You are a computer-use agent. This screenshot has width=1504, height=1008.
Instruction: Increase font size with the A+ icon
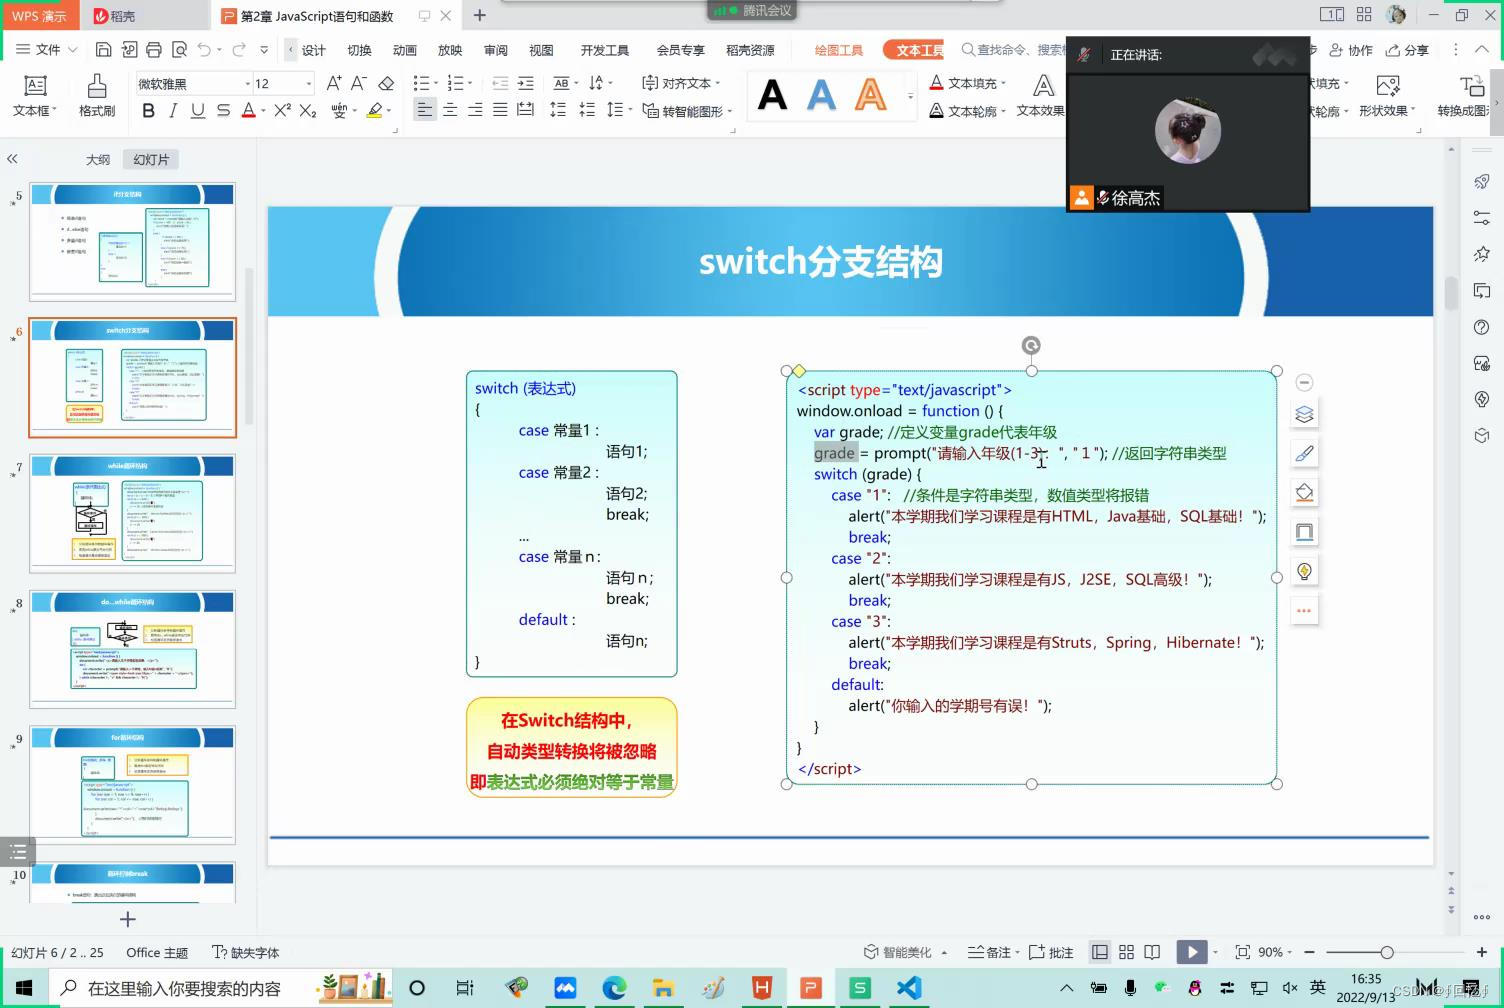point(334,83)
